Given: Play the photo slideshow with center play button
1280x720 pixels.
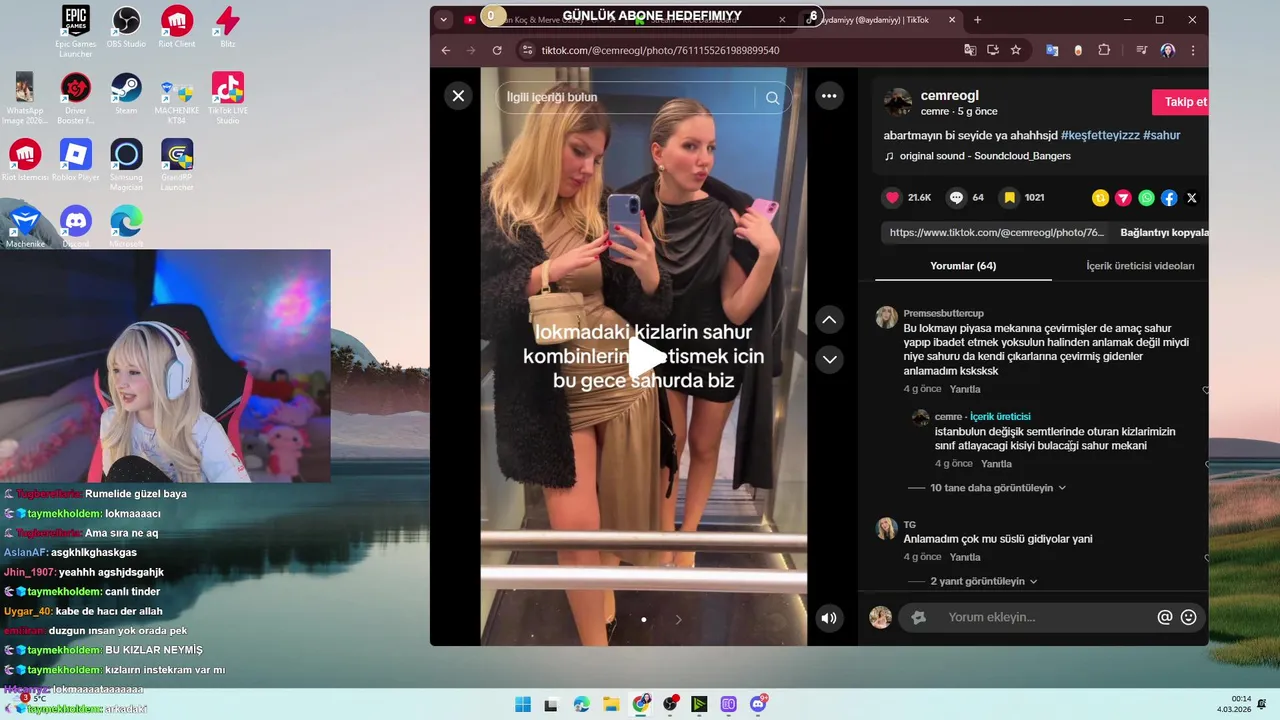Looking at the screenshot, I should [x=647, y=359].
